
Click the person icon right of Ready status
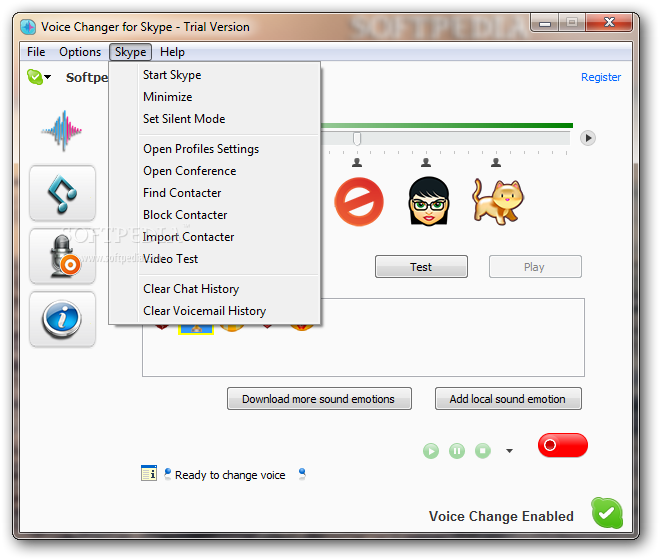(302, 474)
